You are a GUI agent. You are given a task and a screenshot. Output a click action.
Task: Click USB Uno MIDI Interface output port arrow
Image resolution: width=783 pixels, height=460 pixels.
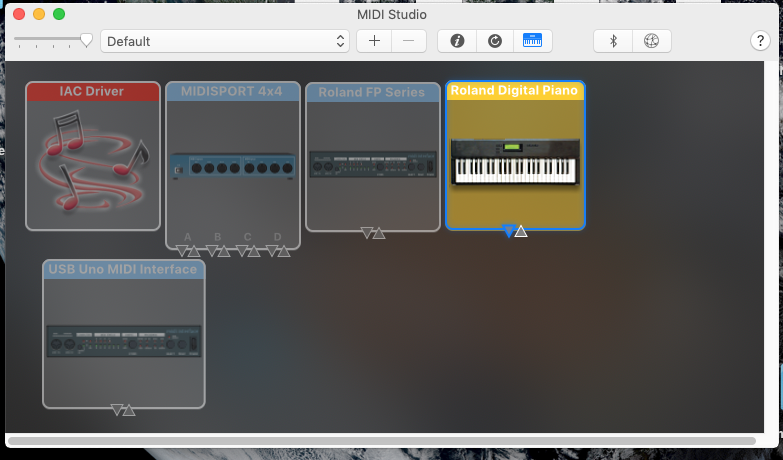coord(129,411)
